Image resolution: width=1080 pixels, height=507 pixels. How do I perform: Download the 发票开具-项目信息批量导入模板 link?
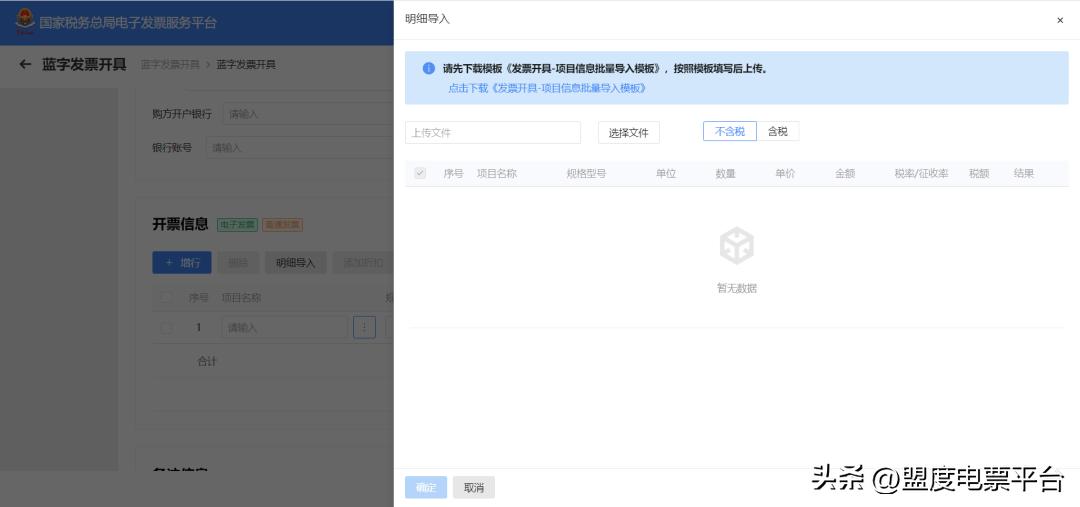click(547, 88)
